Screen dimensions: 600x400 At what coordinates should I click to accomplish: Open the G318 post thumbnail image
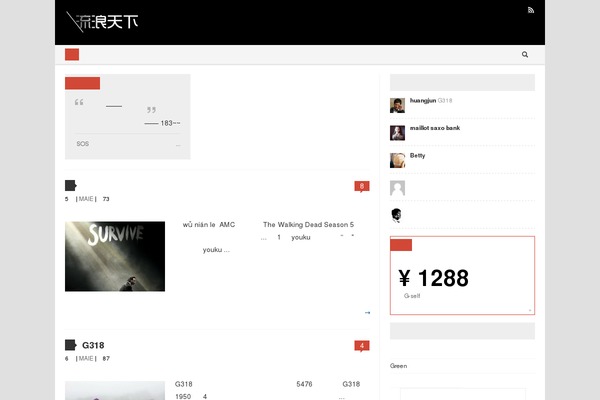point(115,390)
